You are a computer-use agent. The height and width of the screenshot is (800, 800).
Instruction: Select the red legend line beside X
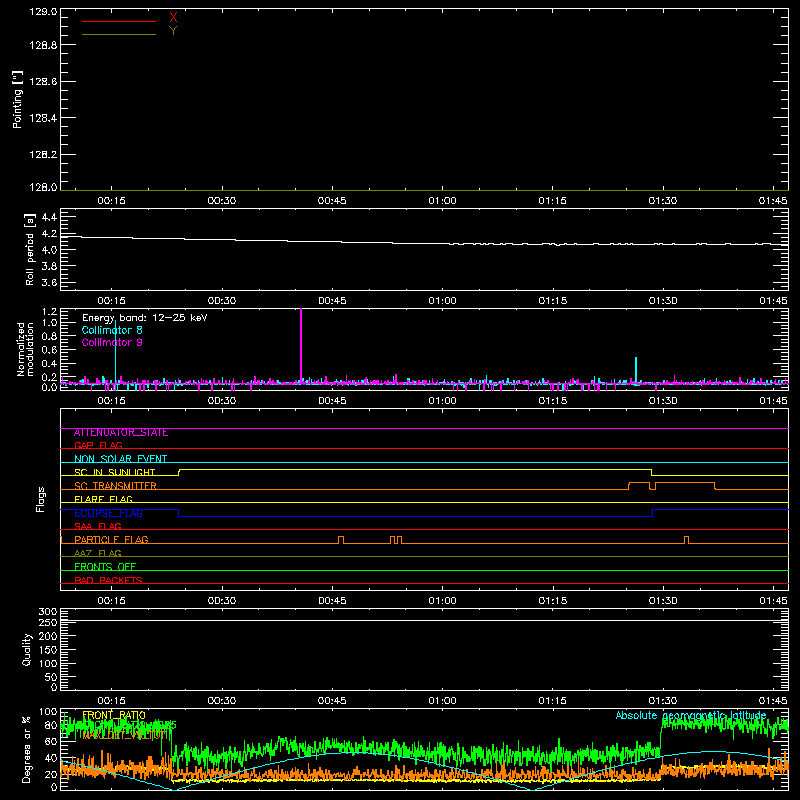coord(119,21)
